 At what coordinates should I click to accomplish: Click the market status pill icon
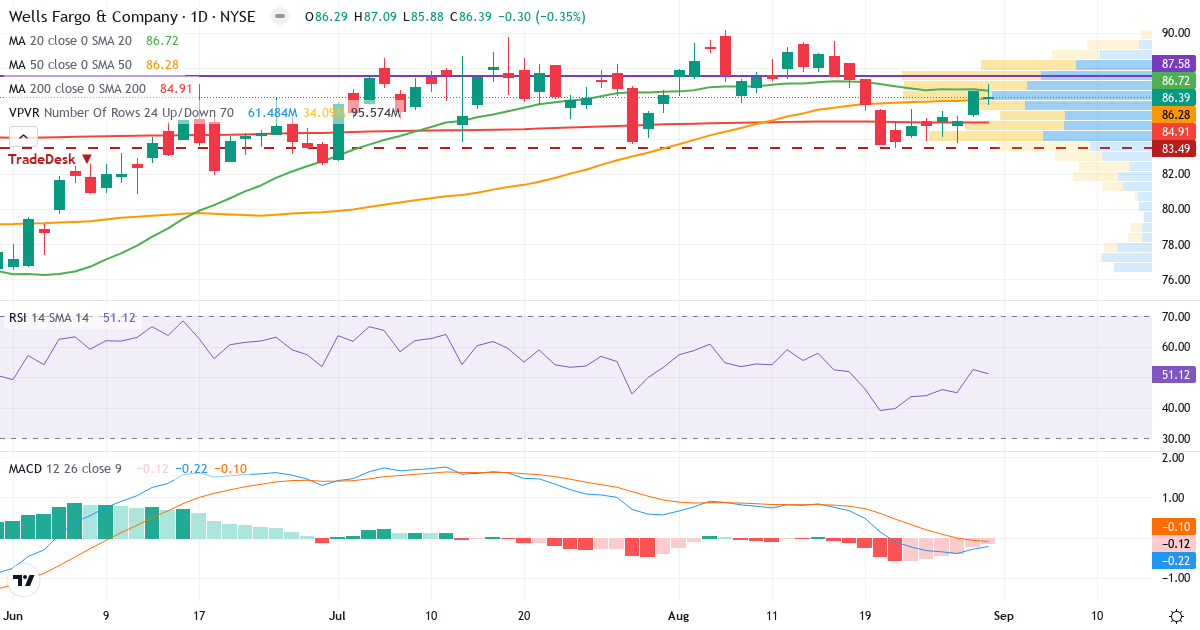tap(280, 17)
